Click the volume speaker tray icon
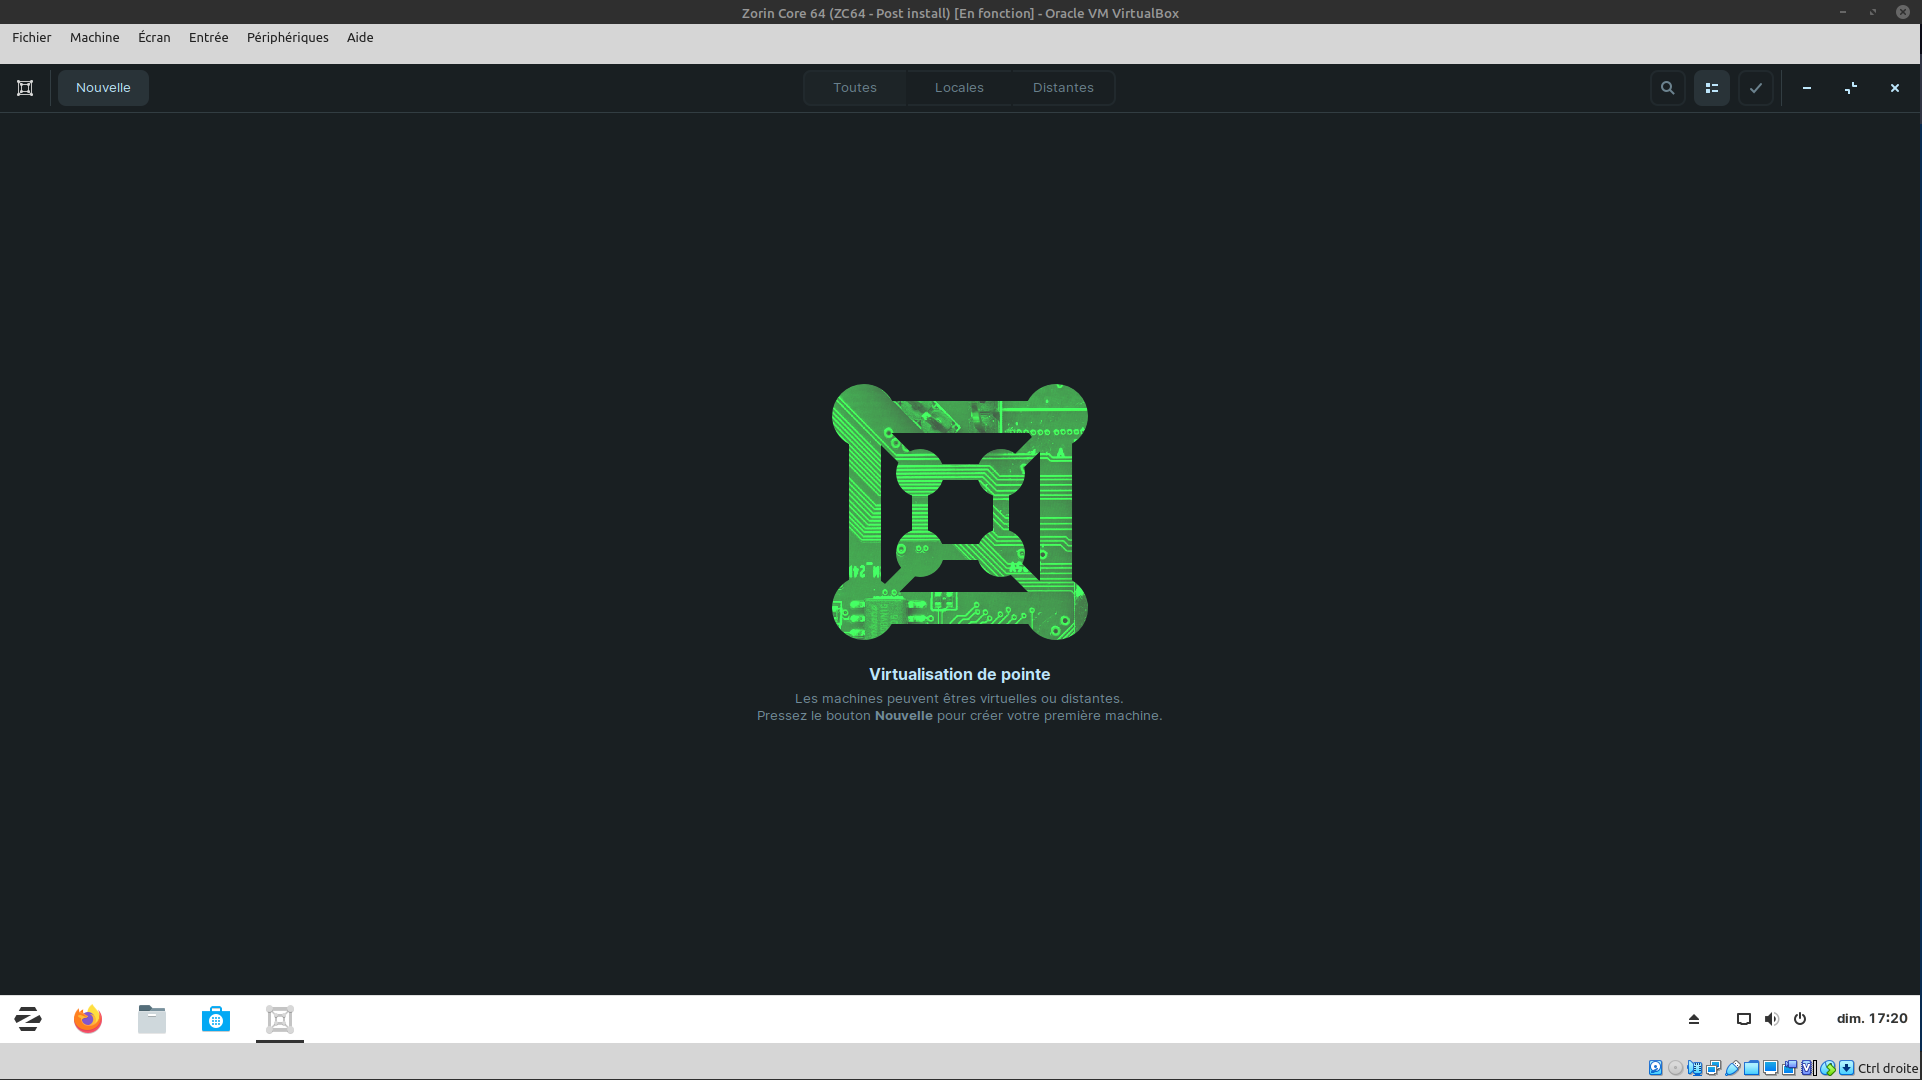1922x1080 pixels. point(1771,1019)
